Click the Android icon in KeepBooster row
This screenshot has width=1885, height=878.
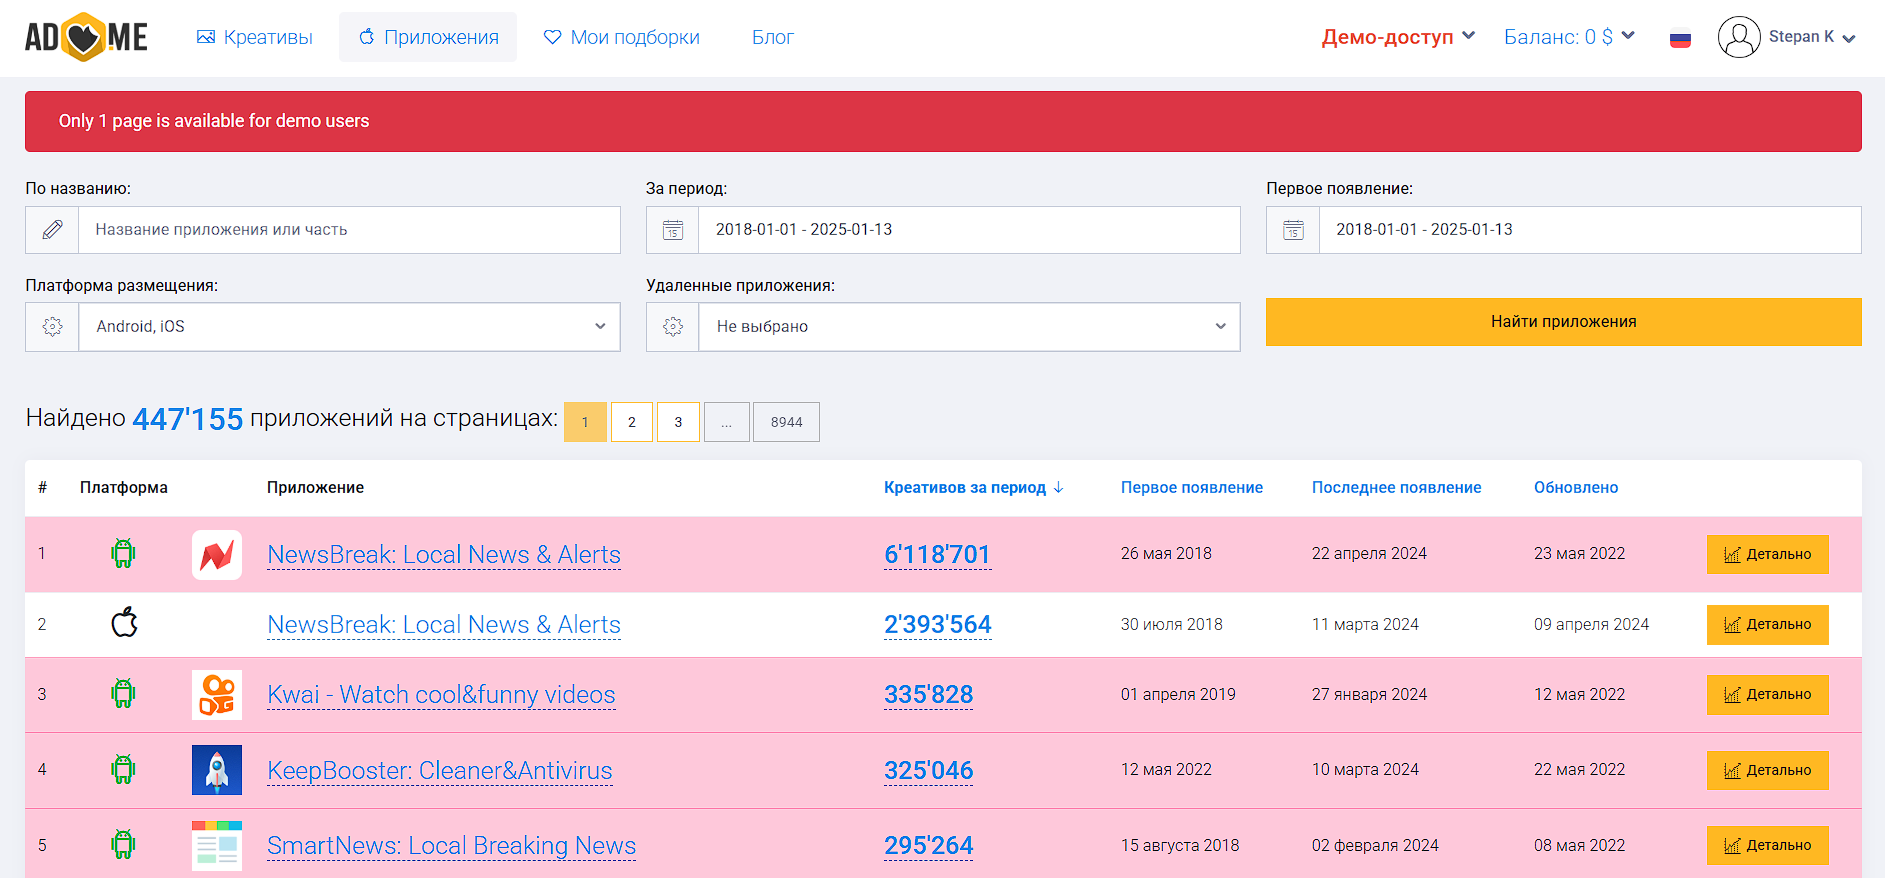pos(123,770)
